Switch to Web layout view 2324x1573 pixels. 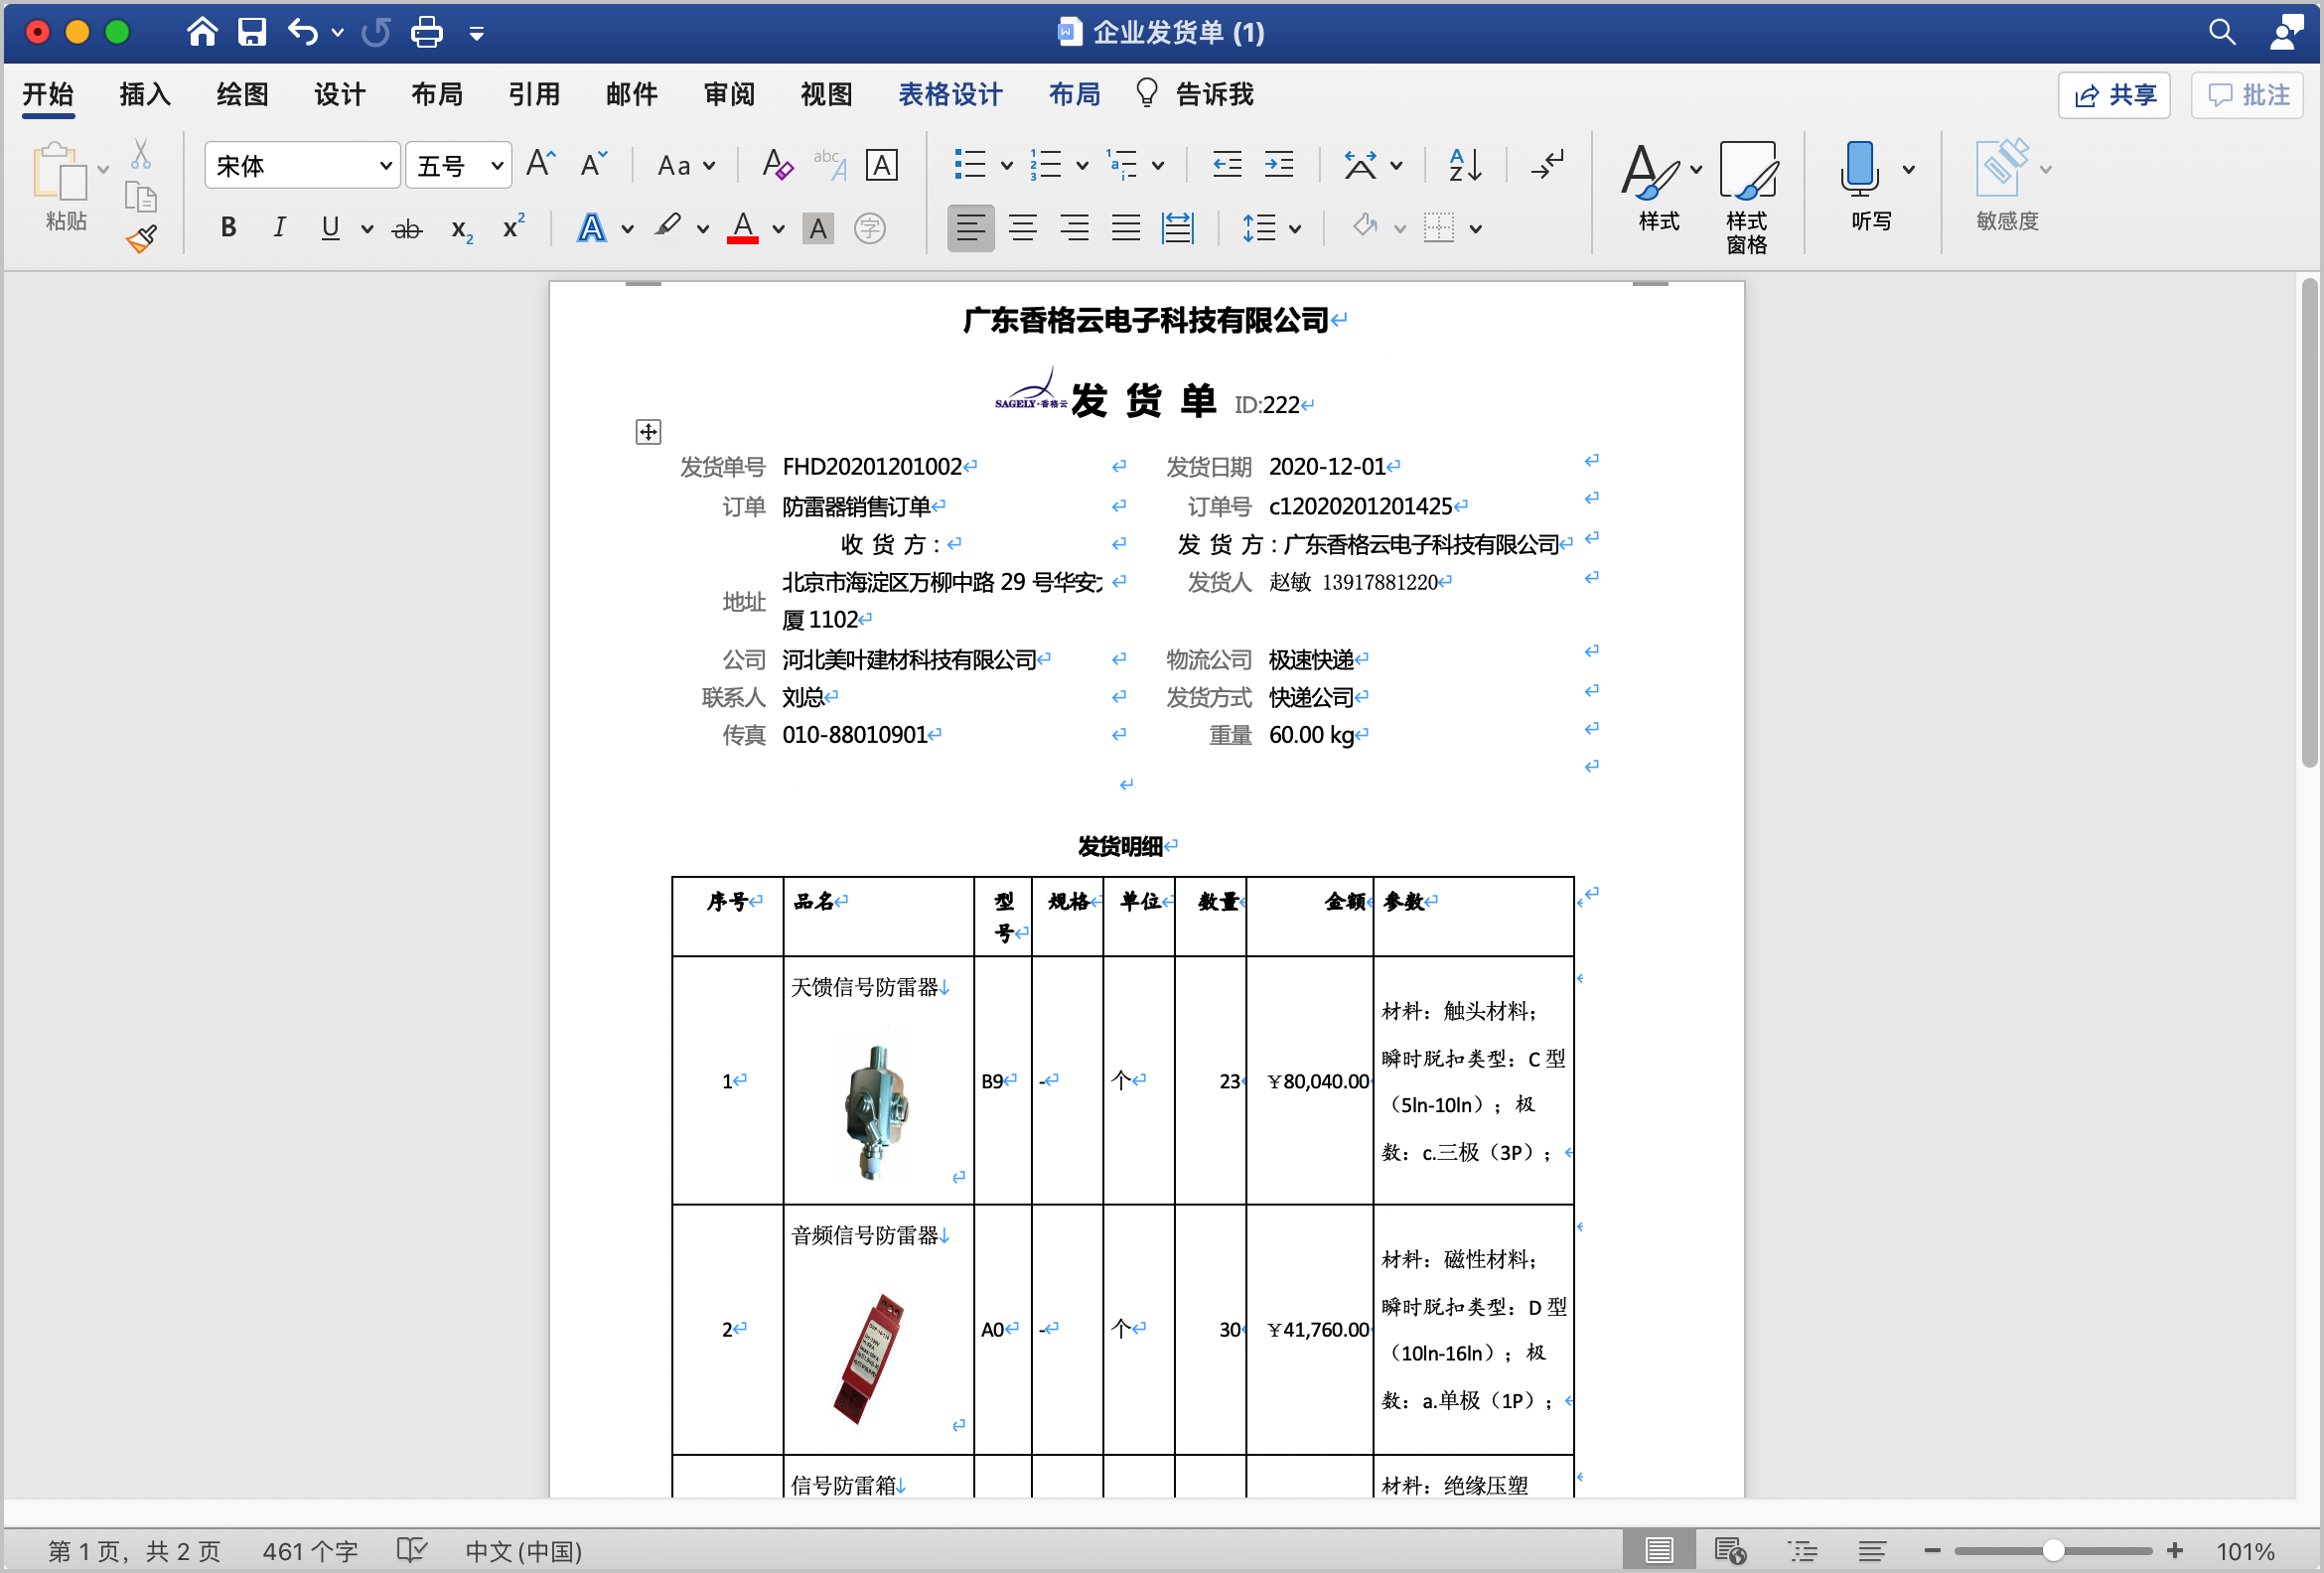(x=1730, y=1550)
